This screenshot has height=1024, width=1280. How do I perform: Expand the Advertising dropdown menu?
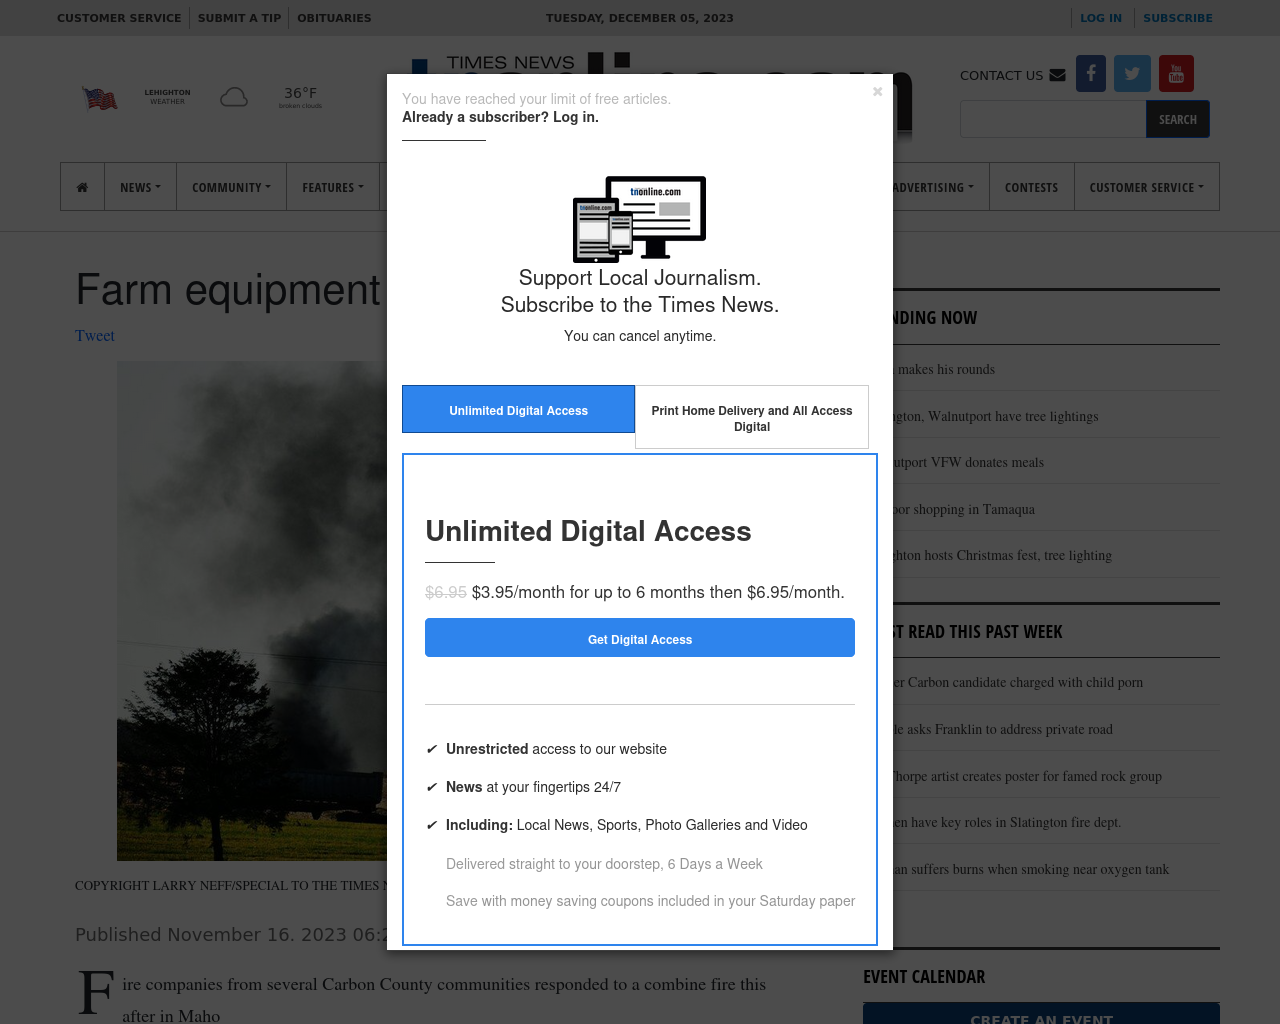[x=933, y=187]
